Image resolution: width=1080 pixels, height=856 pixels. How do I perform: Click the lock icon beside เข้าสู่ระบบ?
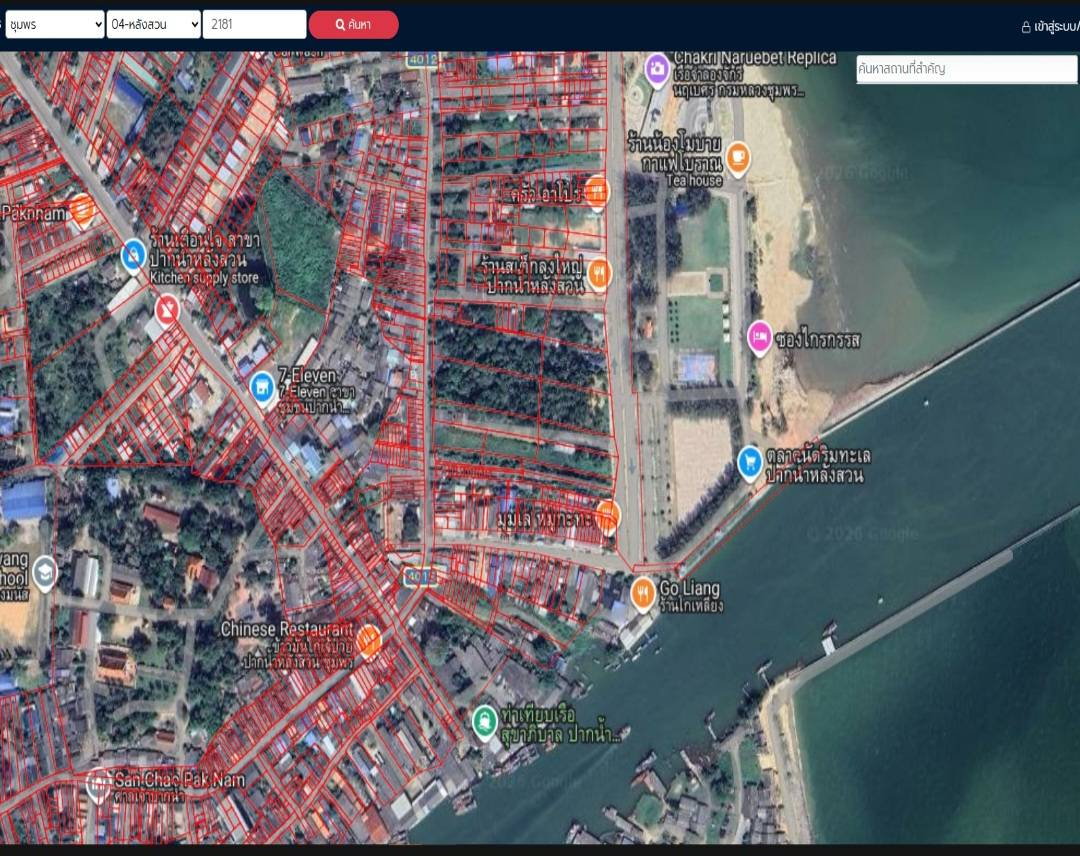1026,28
